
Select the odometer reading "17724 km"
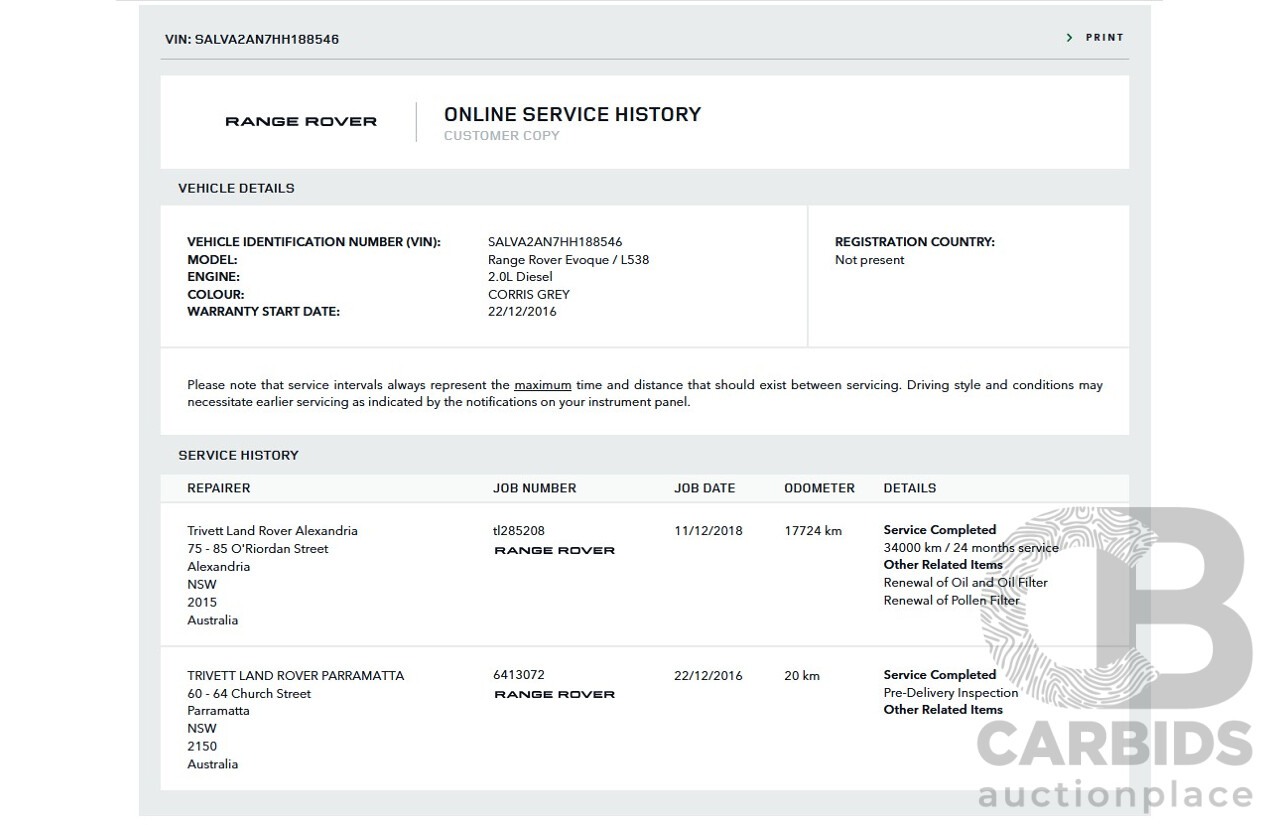coord(814,531)
